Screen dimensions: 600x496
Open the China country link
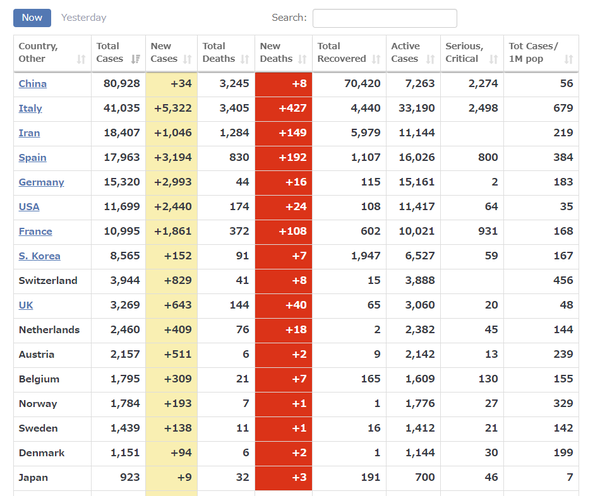pyautogui.click(x=33, y=84)
